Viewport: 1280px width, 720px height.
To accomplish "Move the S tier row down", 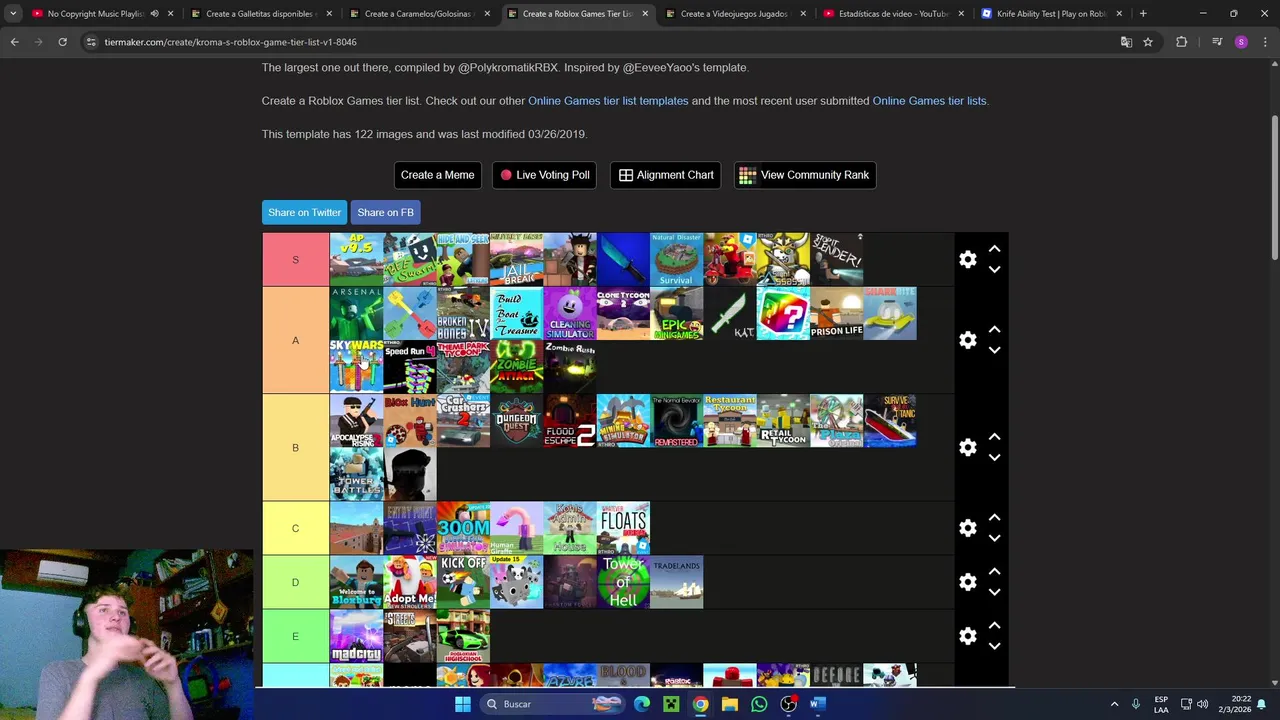I will 994,269.
